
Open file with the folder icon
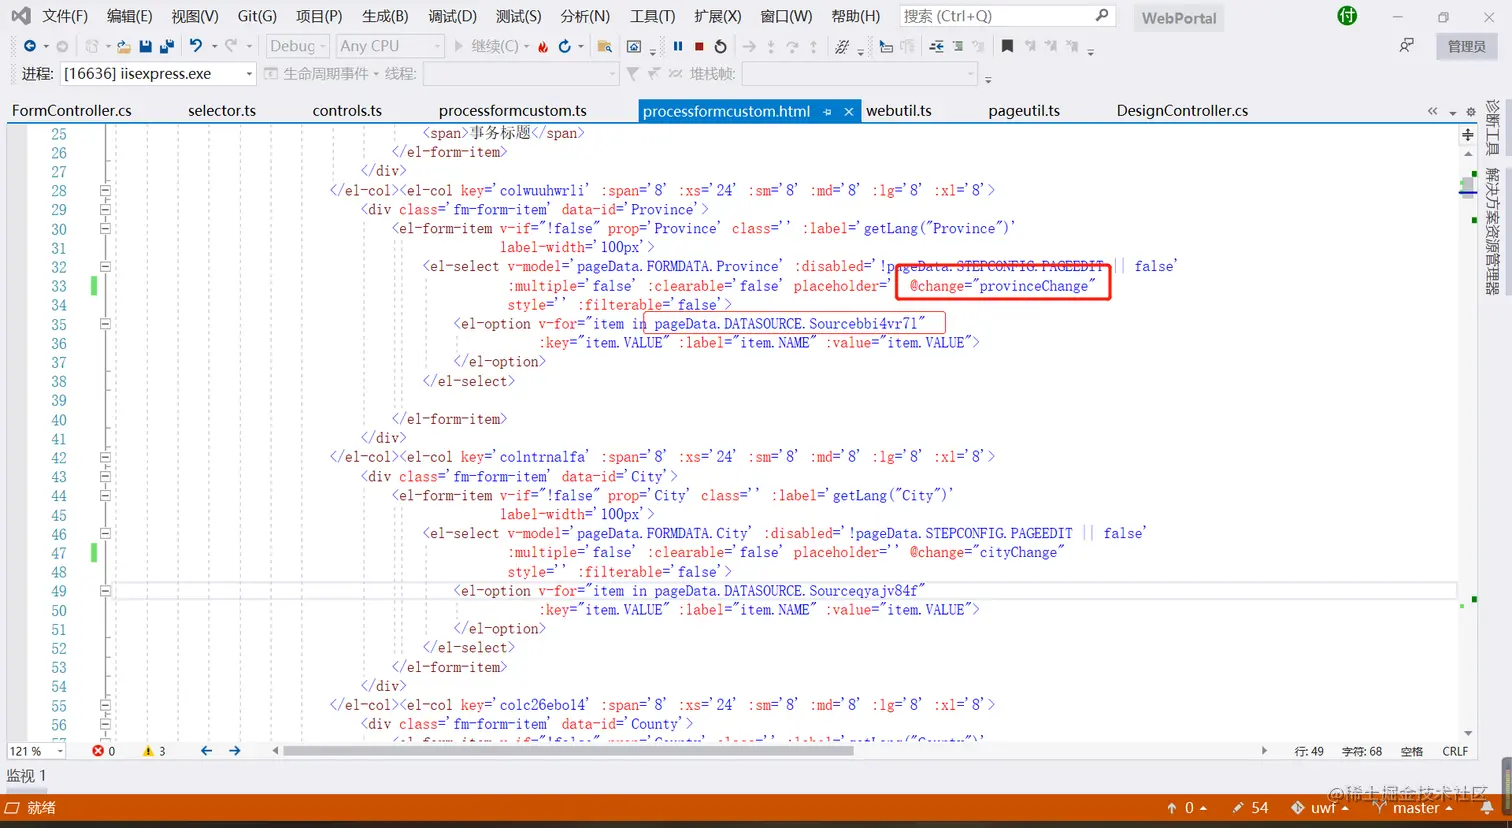coord(123,46)
